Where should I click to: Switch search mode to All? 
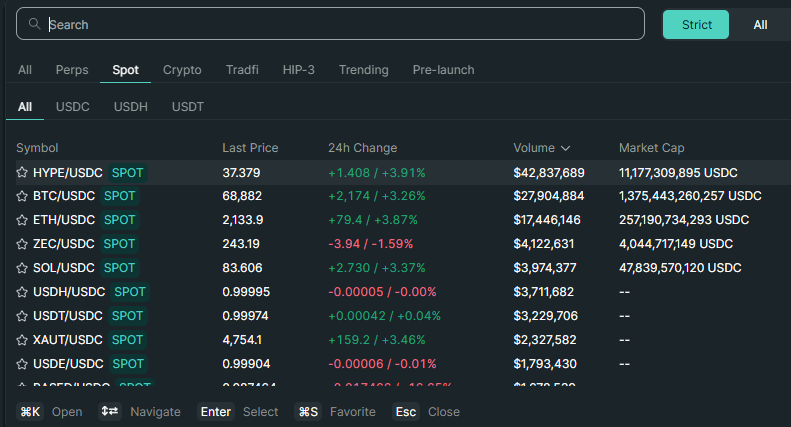click(760, 25)
